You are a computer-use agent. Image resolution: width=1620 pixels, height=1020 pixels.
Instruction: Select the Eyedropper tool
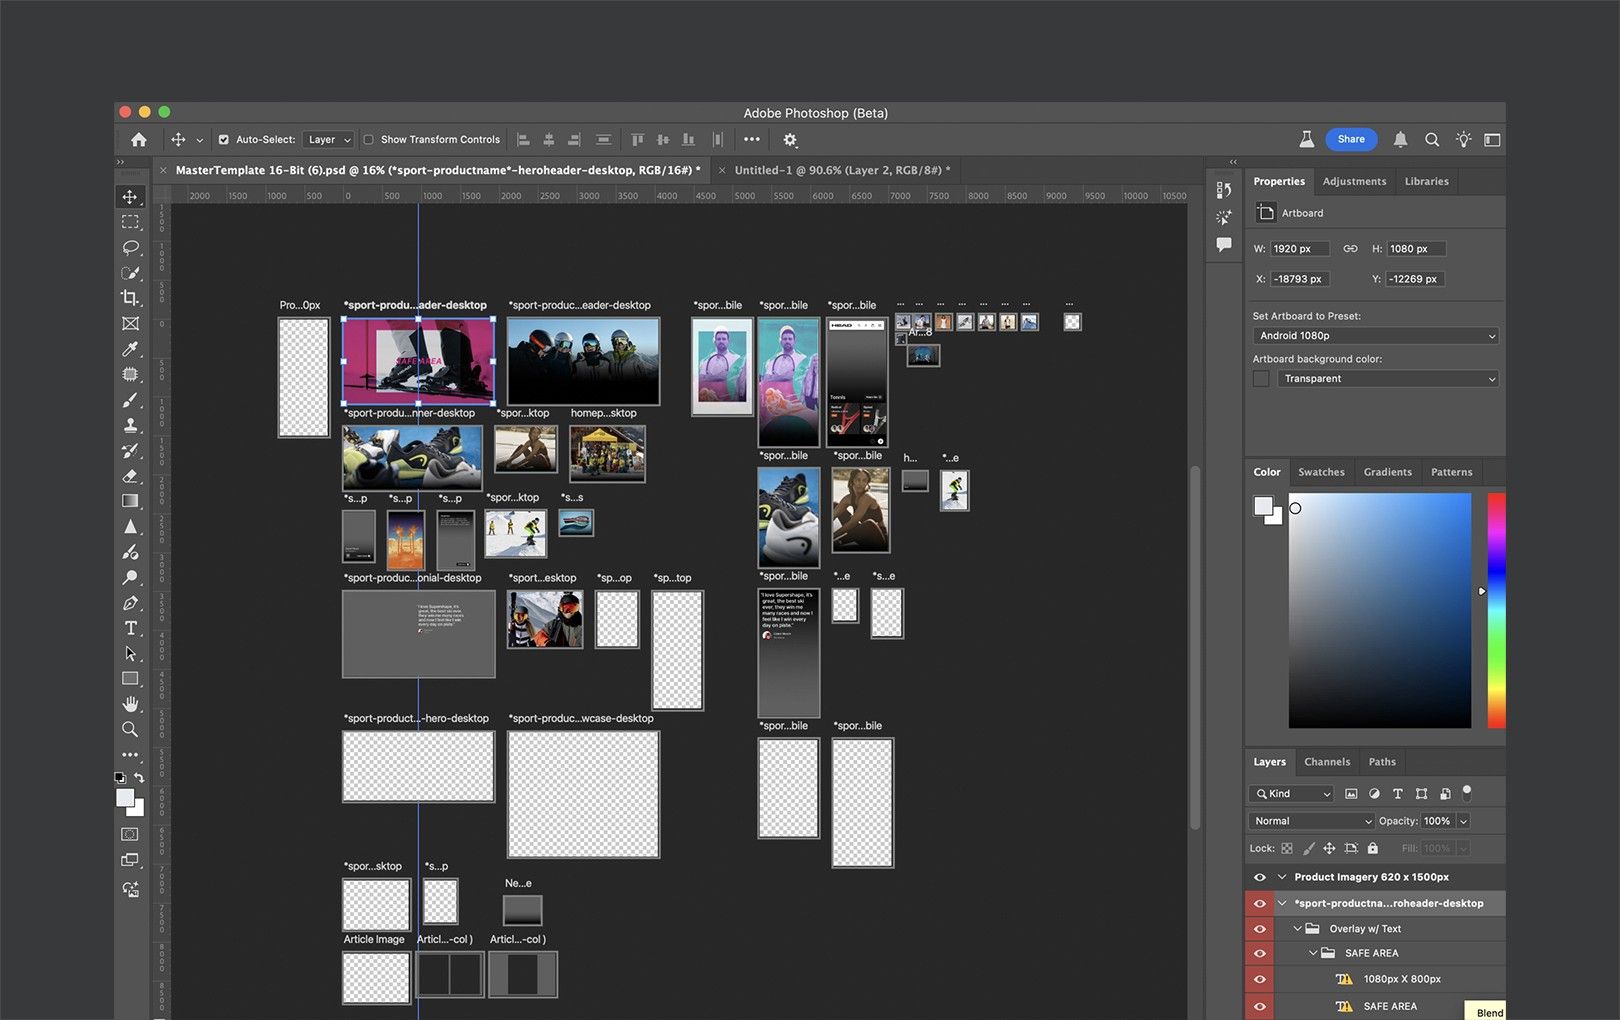pyautogui.click(x=130, y=349)
